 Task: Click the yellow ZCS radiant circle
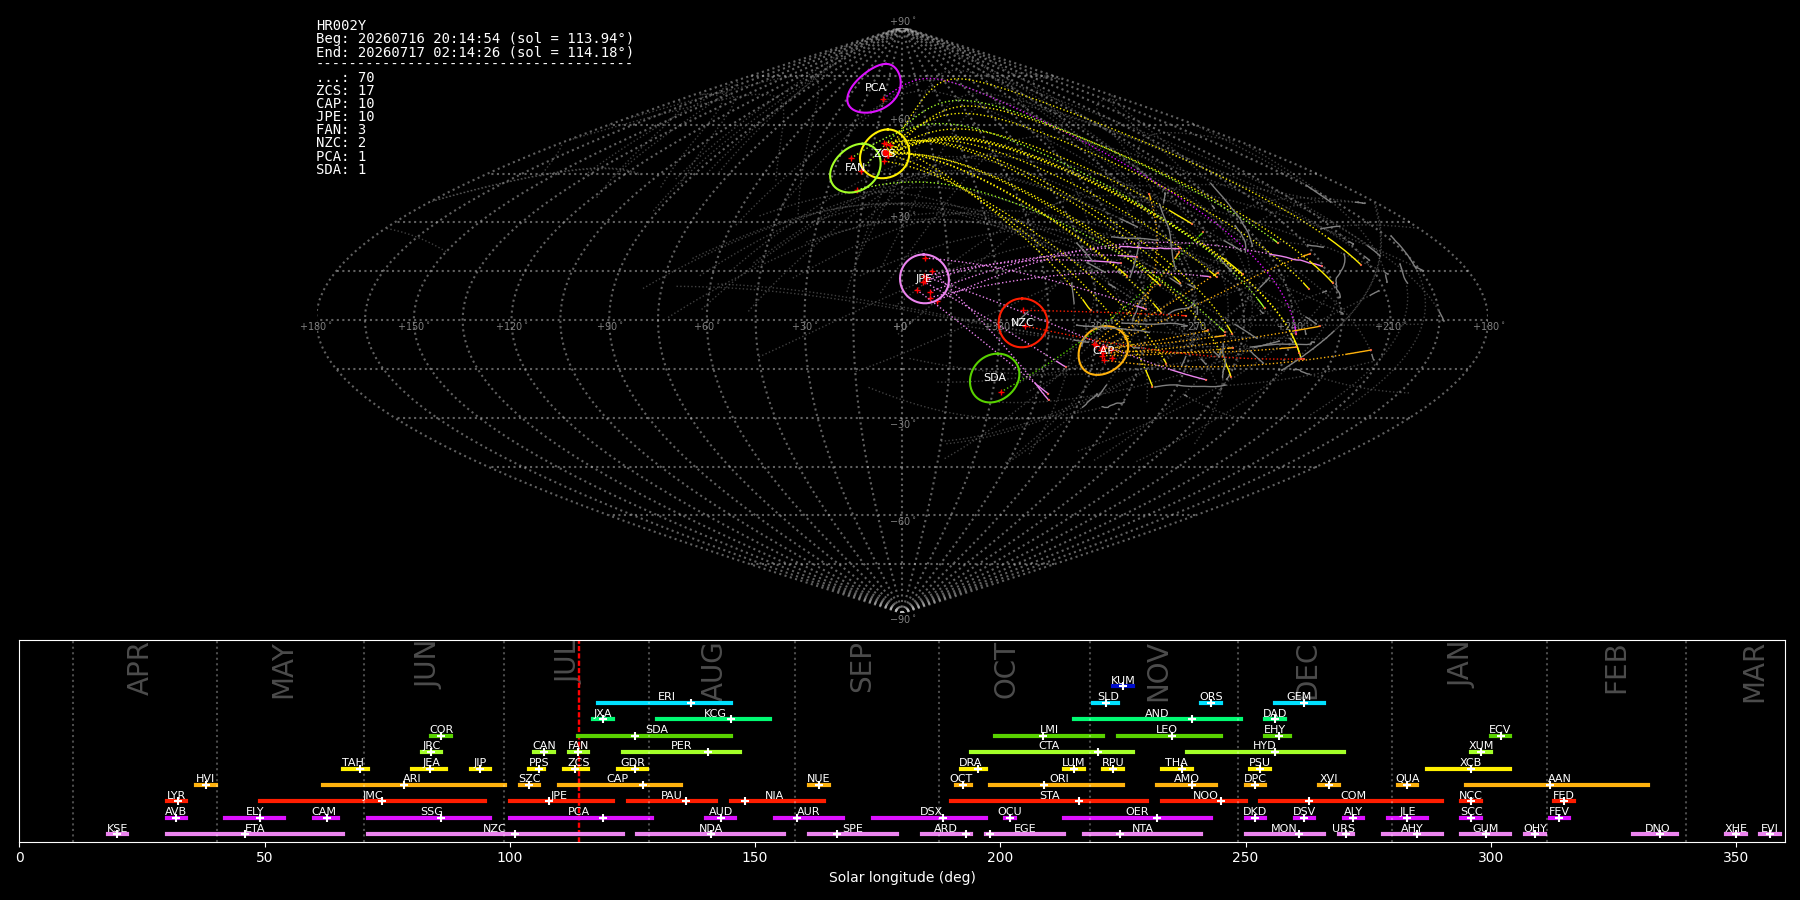884,154
